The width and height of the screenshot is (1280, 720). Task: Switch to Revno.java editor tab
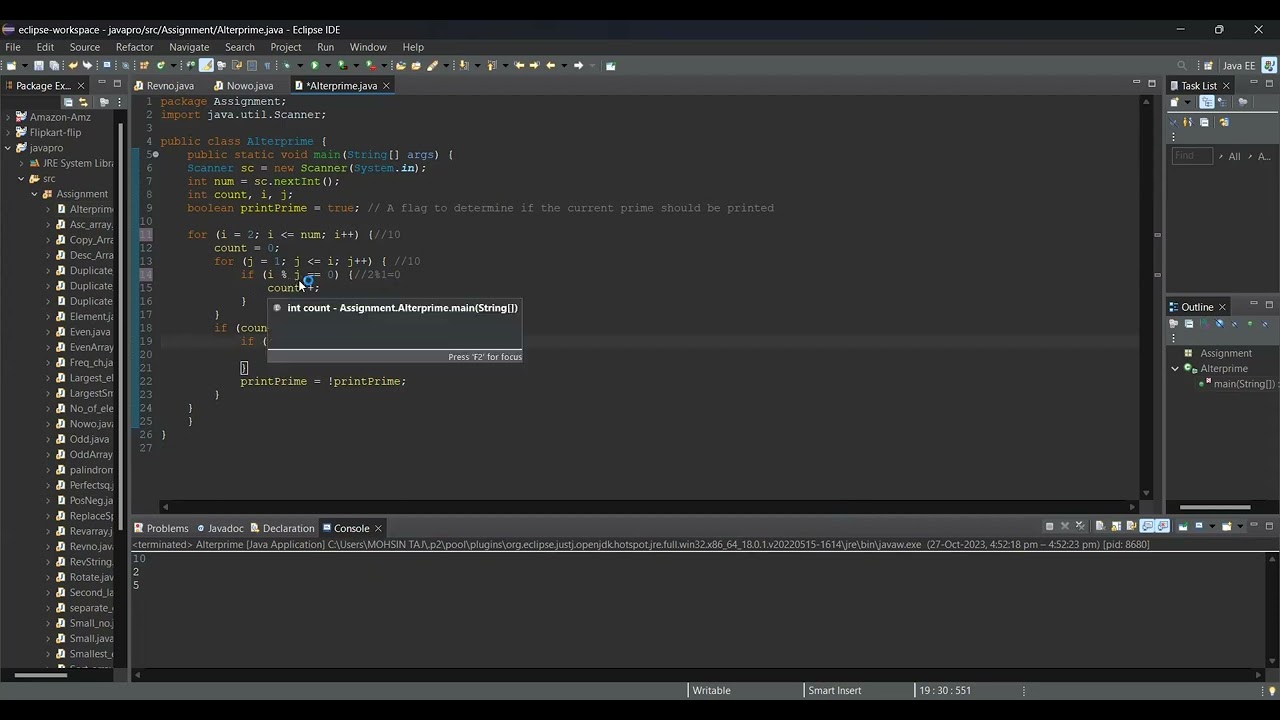point(164,86)
